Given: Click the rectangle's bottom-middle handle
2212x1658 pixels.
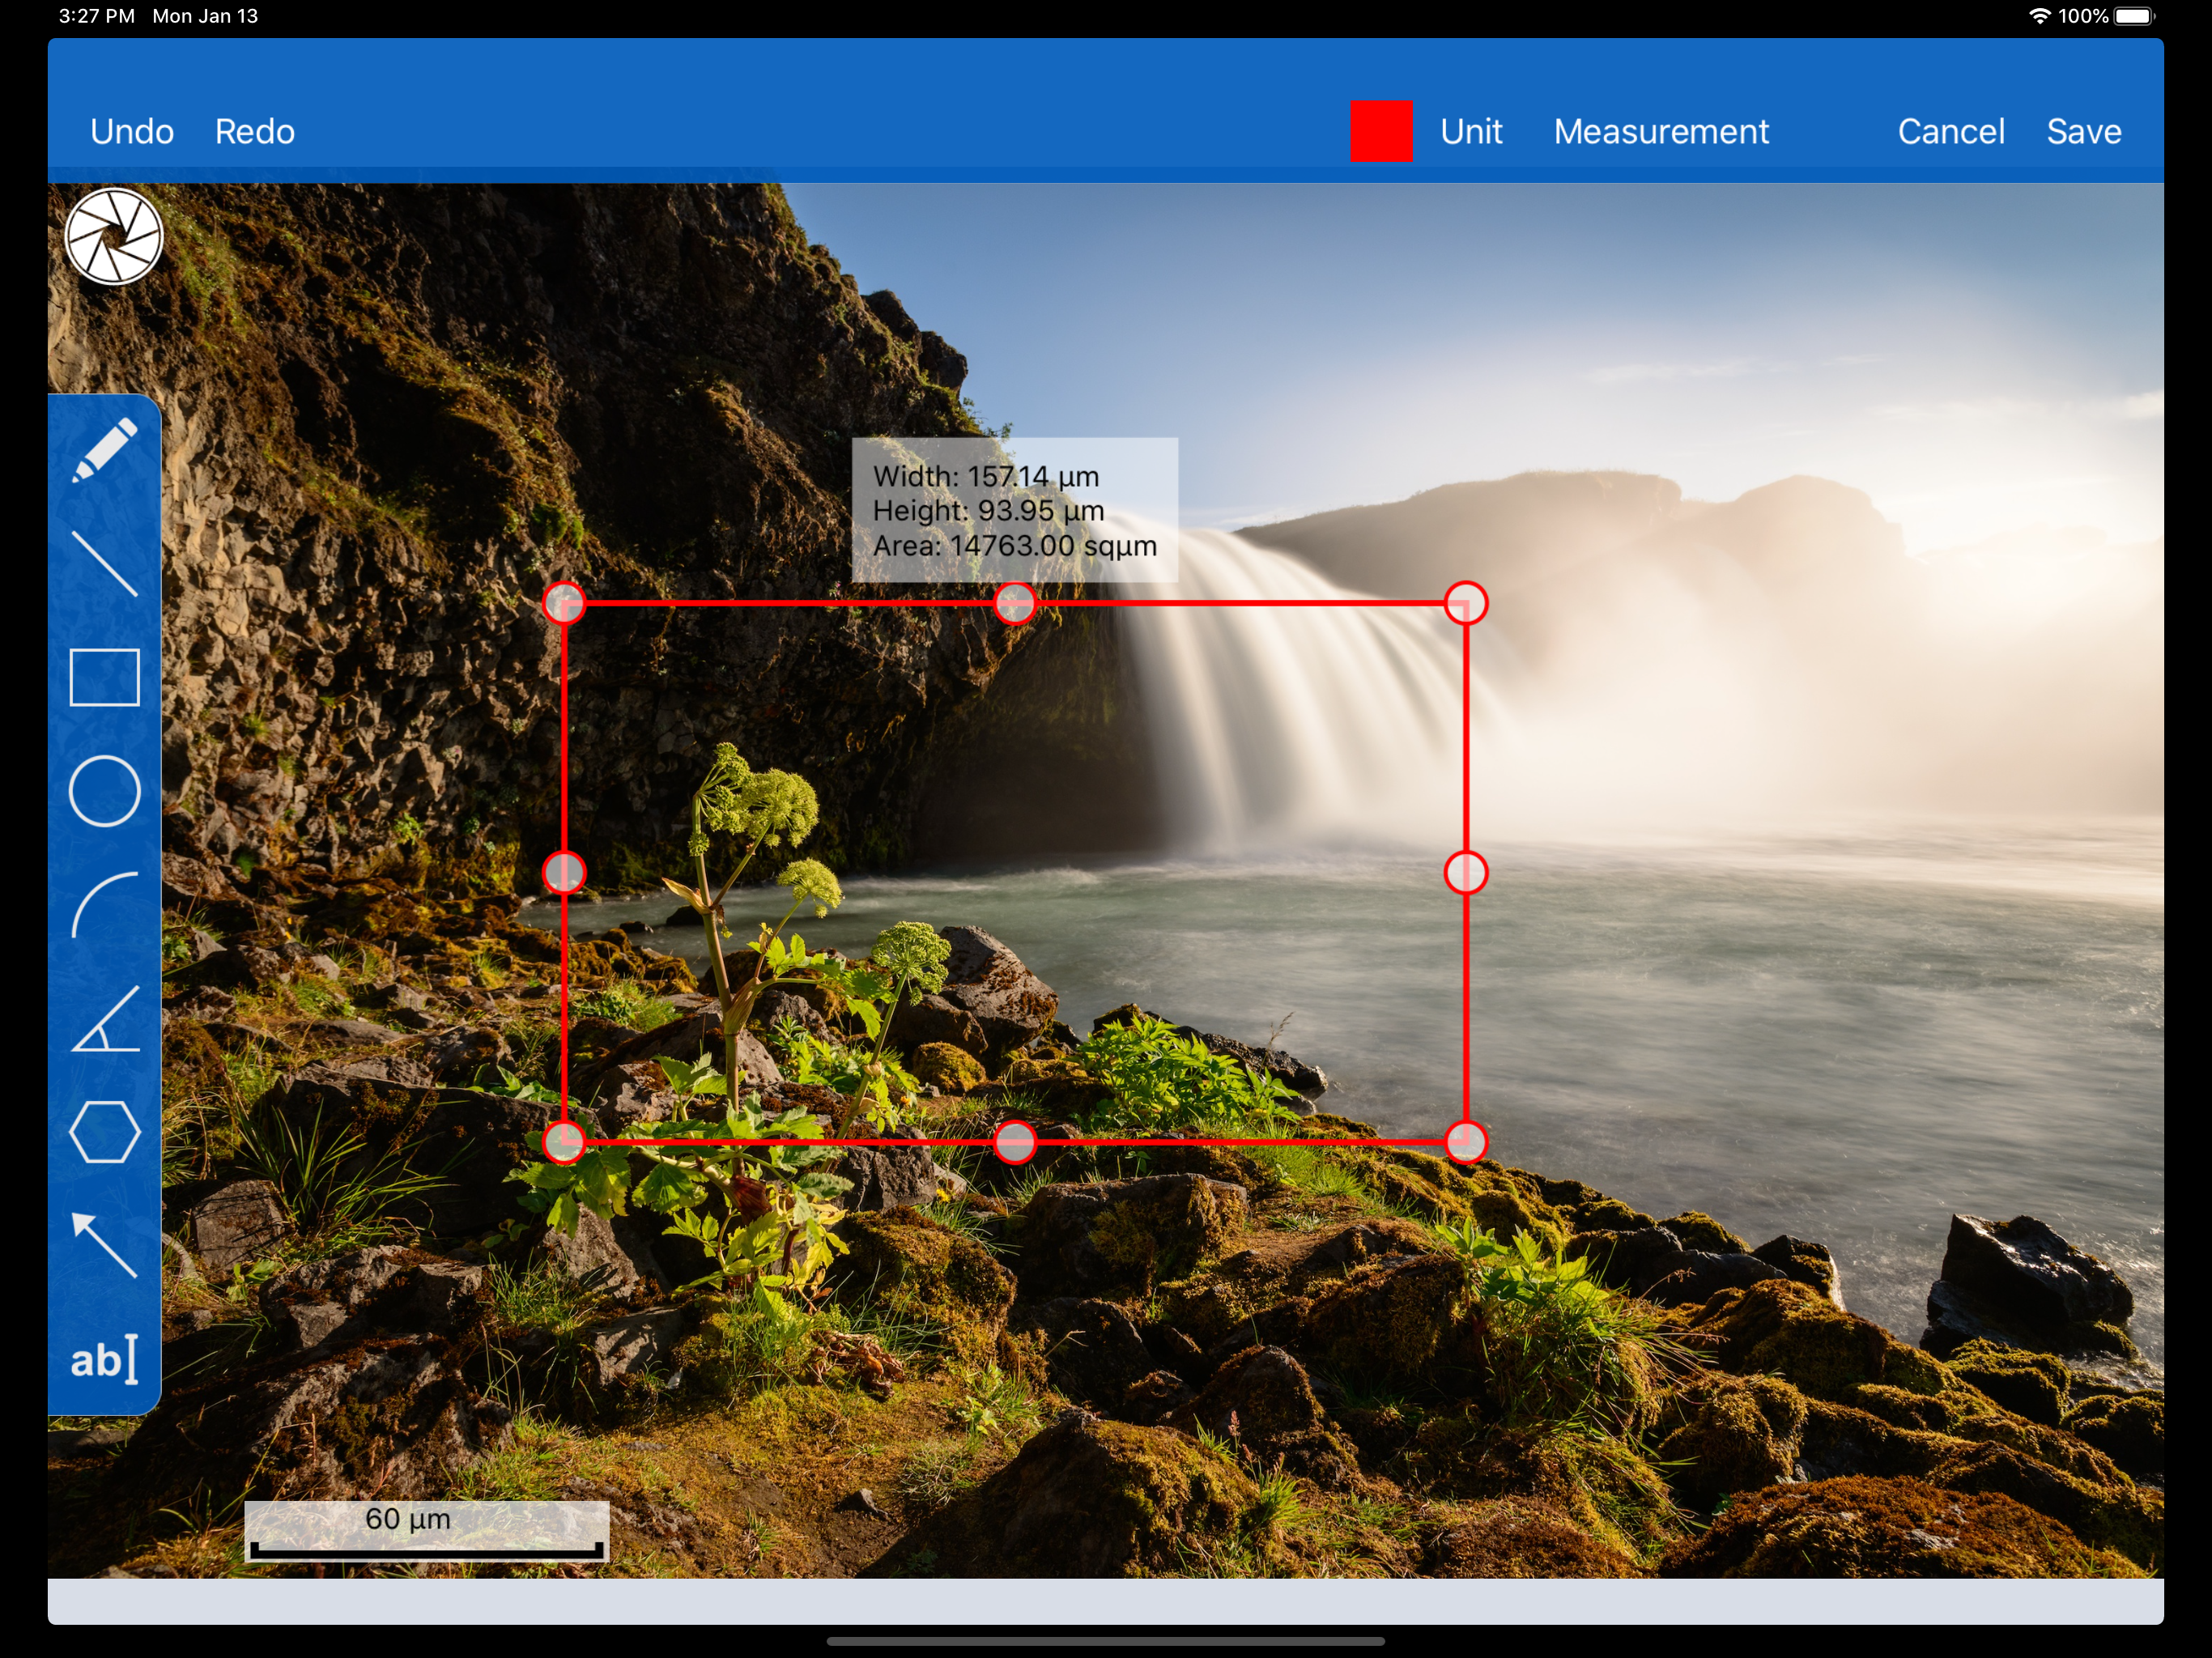Looking at the screenshot, I should pos(1015,1142).
